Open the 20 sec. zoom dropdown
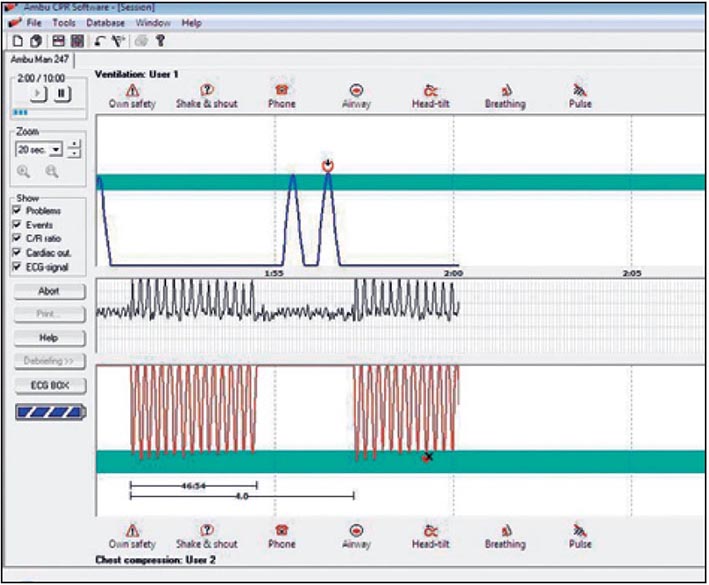This screenshot has width=709, height=585. click(39, 149)
